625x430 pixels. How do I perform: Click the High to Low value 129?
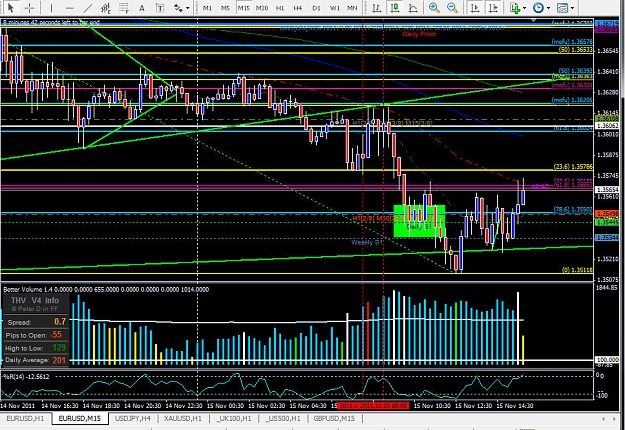59,348
